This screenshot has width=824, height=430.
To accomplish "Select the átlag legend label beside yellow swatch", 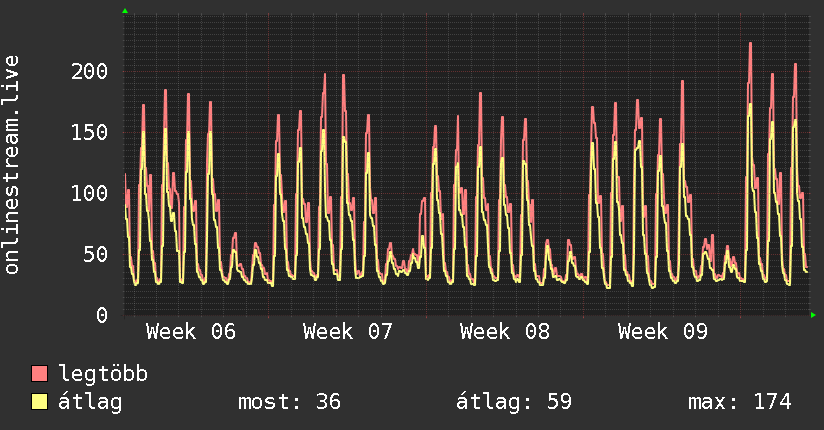I will [x=90, y=402].
